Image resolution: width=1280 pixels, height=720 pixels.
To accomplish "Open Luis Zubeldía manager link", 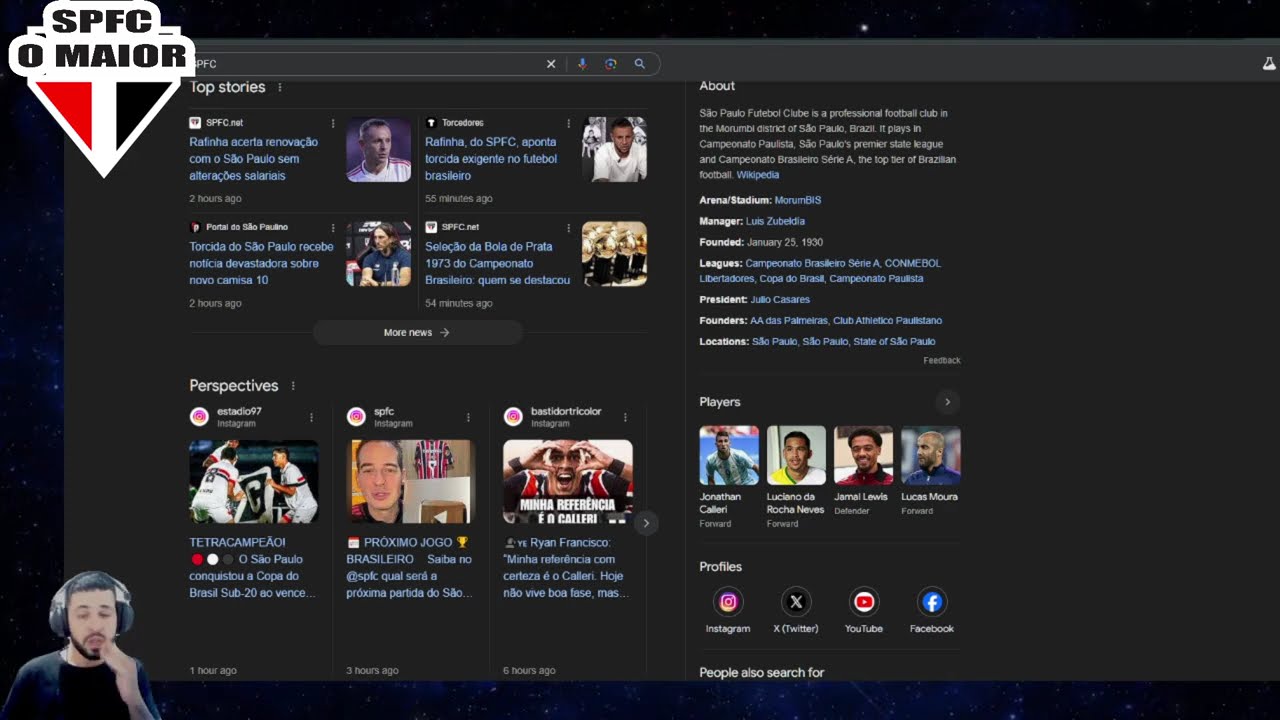I will pos(775,222).
